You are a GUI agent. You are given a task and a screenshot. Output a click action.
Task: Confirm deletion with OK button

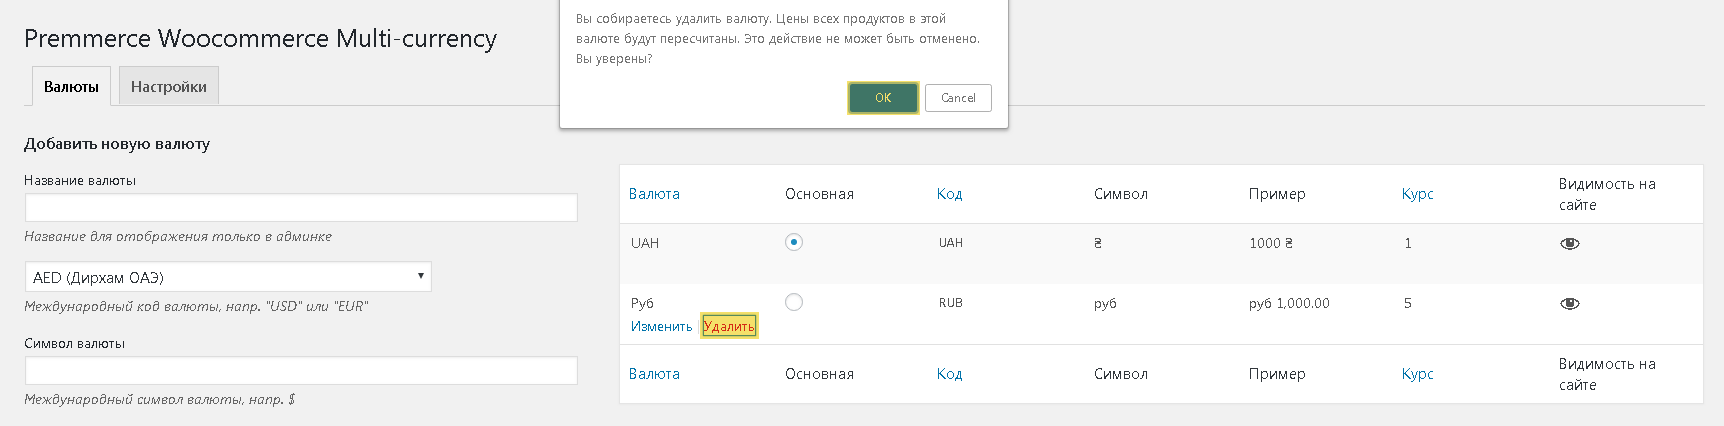[x=883, y=98]
